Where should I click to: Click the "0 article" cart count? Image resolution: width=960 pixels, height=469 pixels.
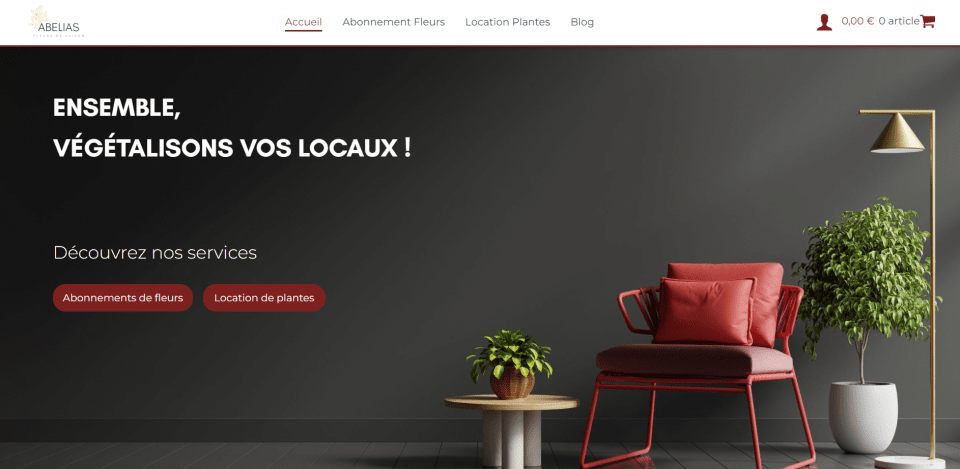click(x=899, y=21)
